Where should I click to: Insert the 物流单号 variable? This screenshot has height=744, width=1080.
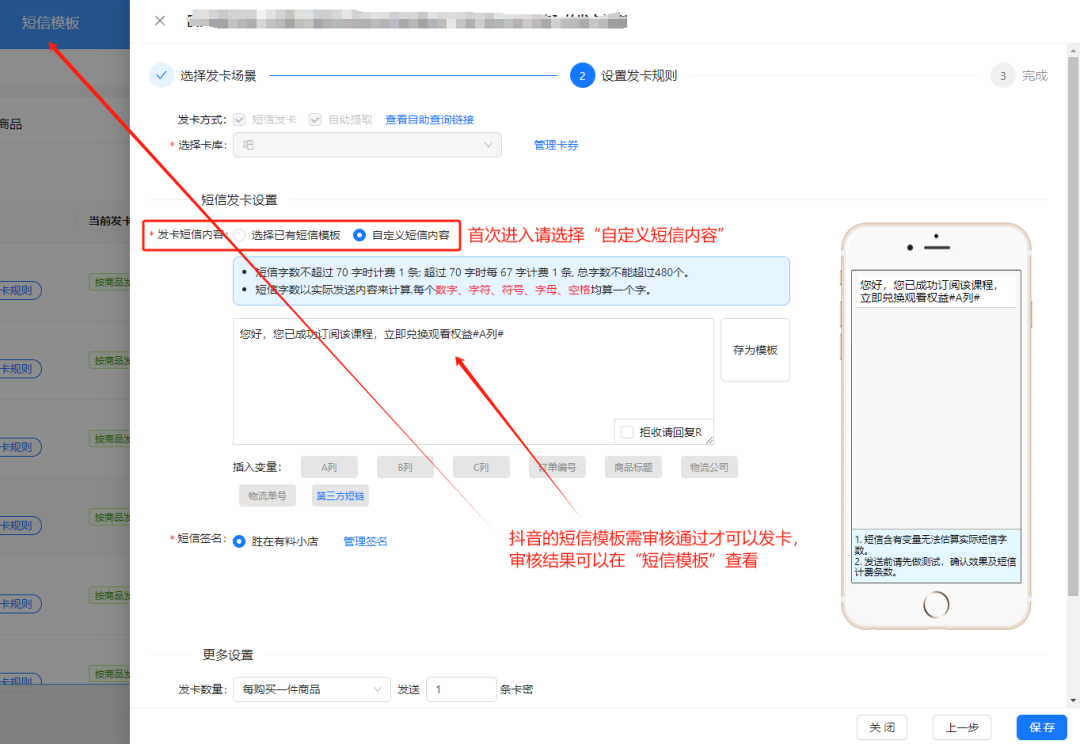267,495
